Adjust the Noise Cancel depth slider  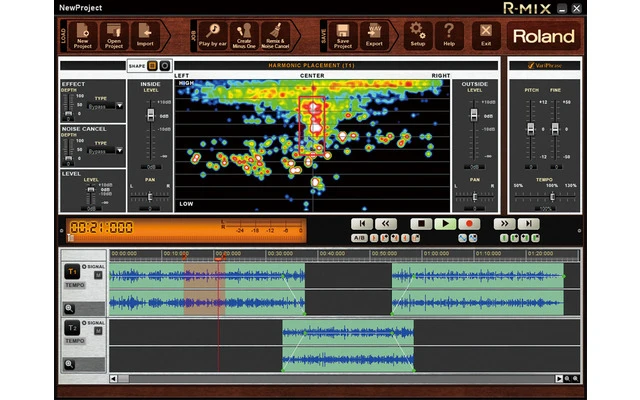click(68, 158)
